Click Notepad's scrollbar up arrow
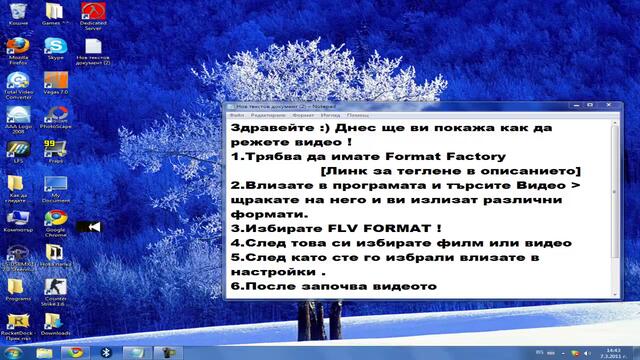 click(615, 123)
